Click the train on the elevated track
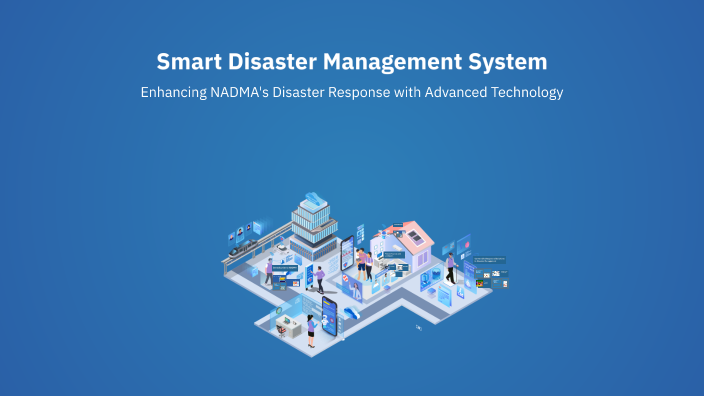The image size is (704, 396). [x=244, y=248]
